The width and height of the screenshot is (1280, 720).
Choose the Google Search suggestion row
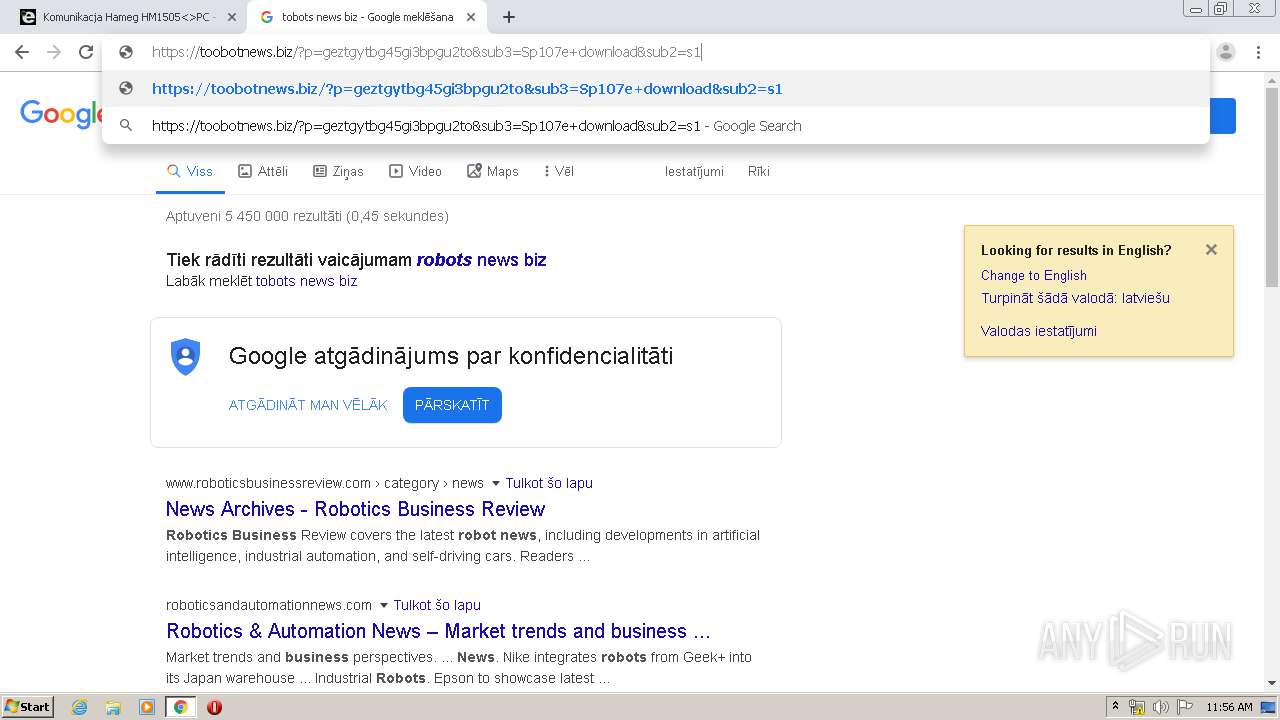point(656,125)
